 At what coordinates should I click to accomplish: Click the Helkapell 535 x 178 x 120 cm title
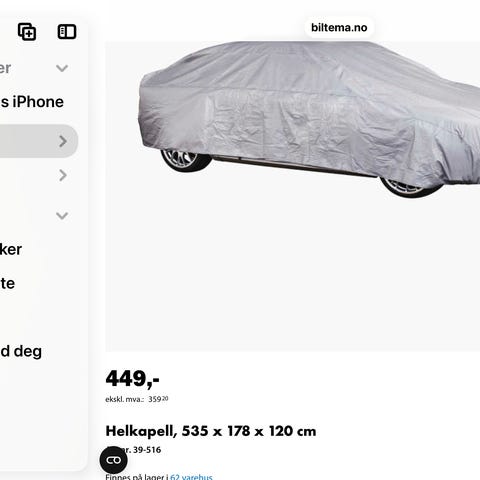tap(211, 431)
